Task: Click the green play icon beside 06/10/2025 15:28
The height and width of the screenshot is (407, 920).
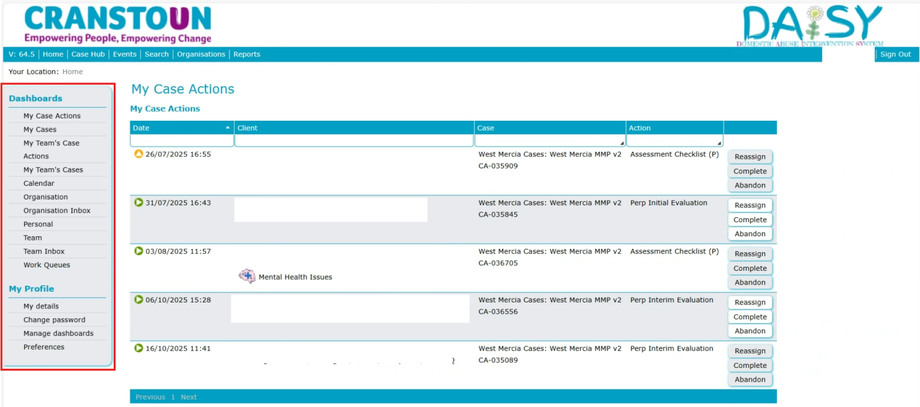Action: (138, 300)
